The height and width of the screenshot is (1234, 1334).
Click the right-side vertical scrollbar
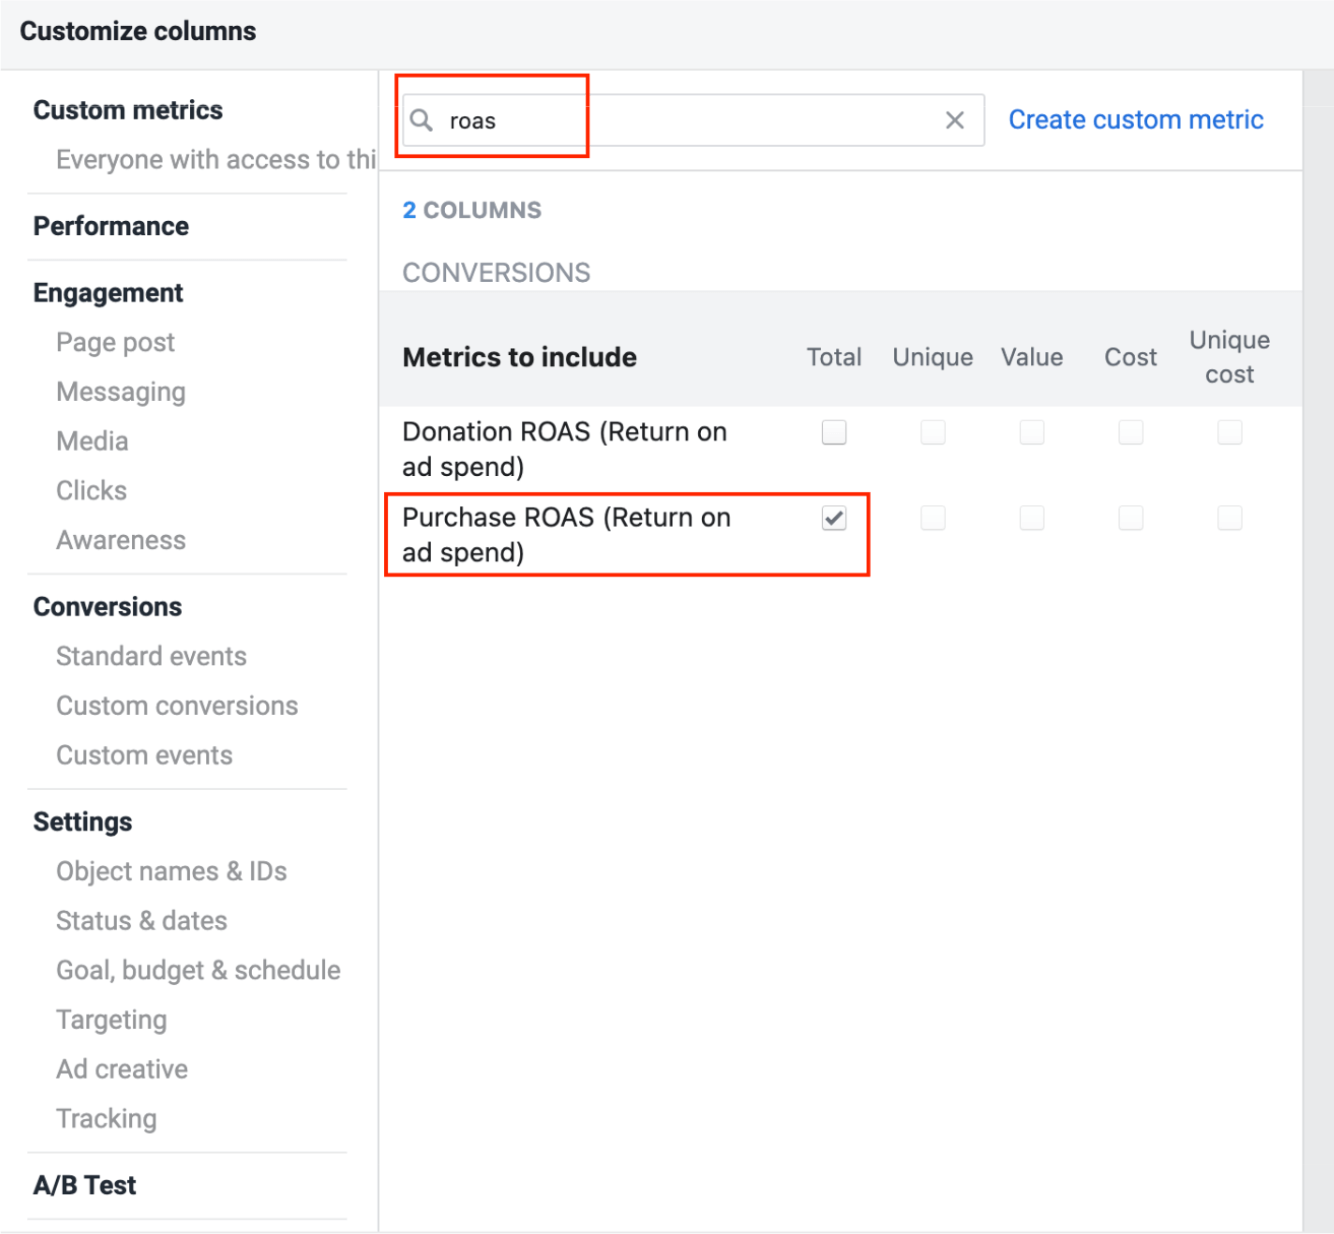click(1318, 650)
